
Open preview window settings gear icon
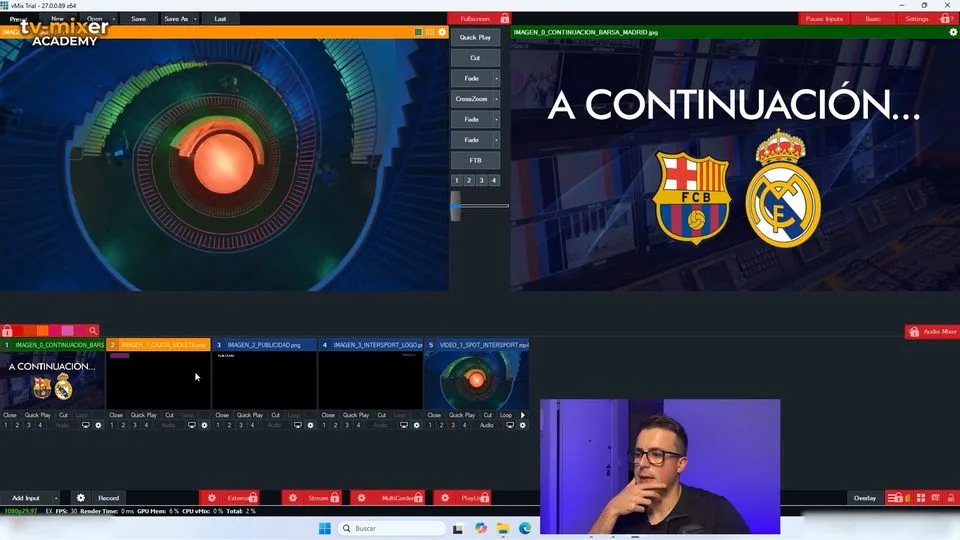[x=442, y=32]
